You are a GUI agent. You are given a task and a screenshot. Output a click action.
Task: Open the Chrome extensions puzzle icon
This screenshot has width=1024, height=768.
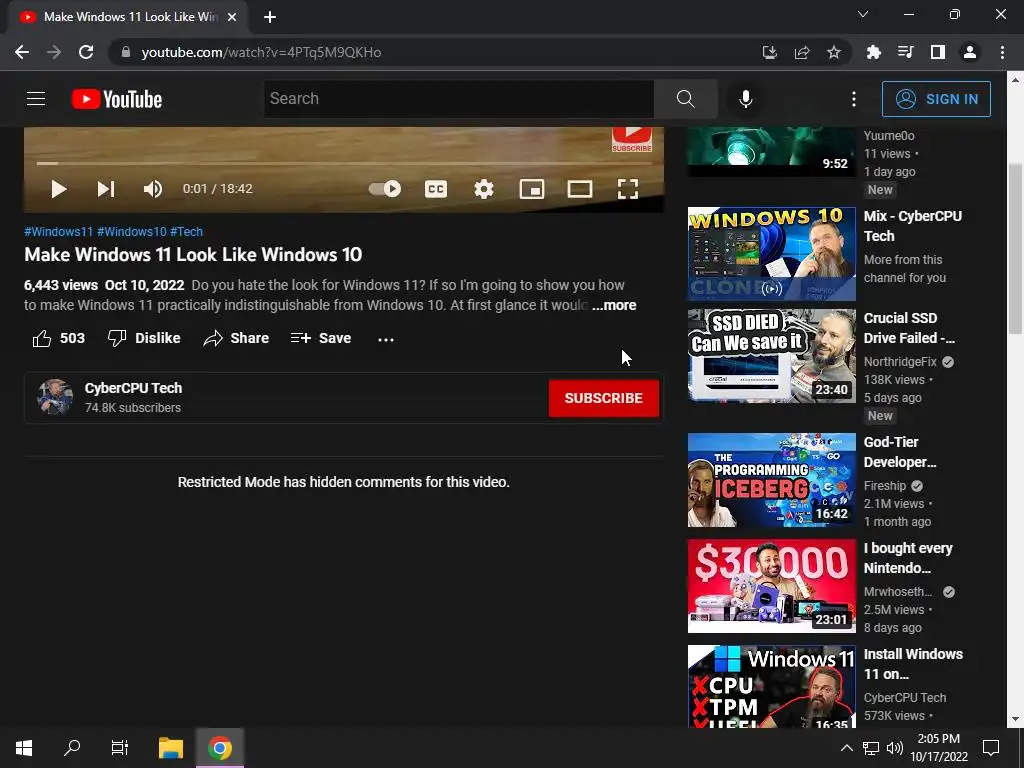[873, 52]
